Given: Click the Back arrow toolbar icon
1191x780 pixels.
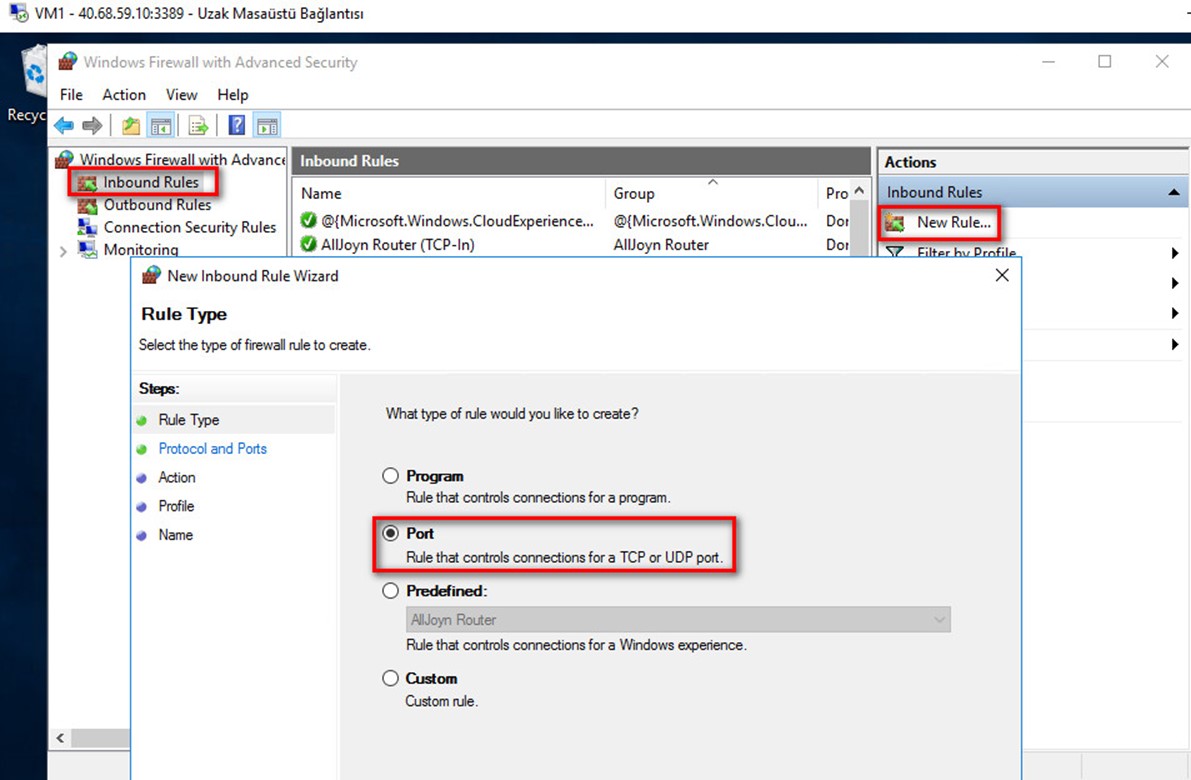Looking at the screenshot, I should click(65, 125).
